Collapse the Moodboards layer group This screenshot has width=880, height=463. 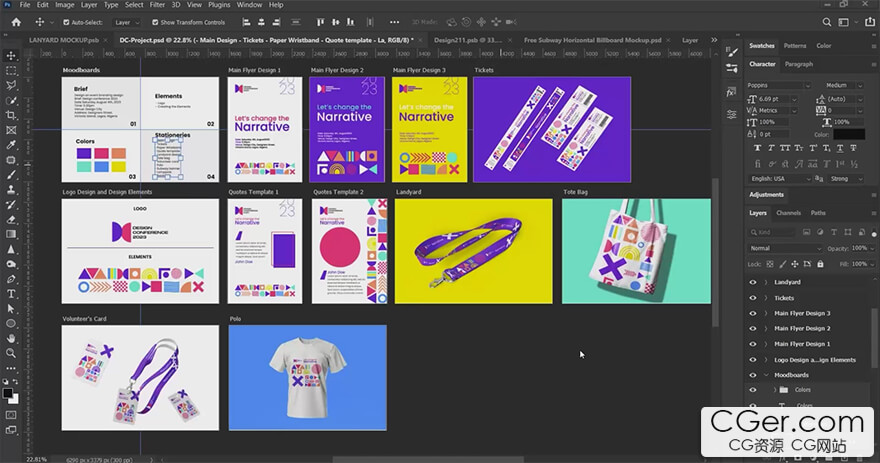click(x=766, y=375)
